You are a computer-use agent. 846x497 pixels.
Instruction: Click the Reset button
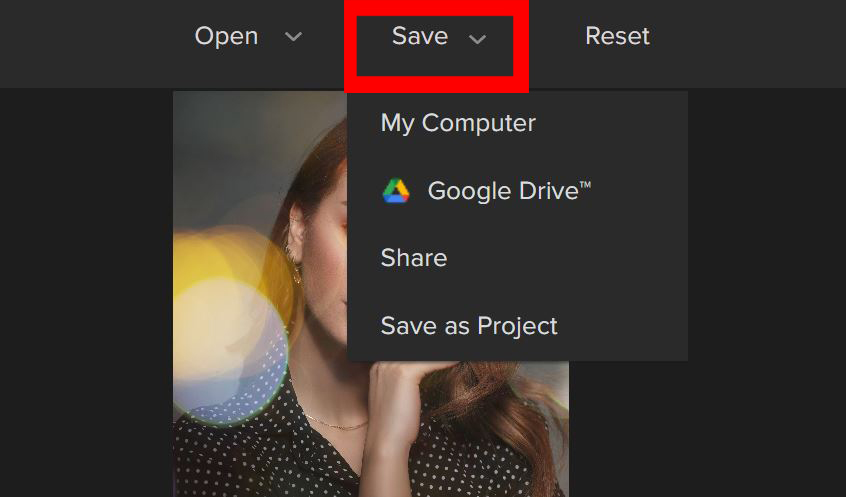pos(617,36)
